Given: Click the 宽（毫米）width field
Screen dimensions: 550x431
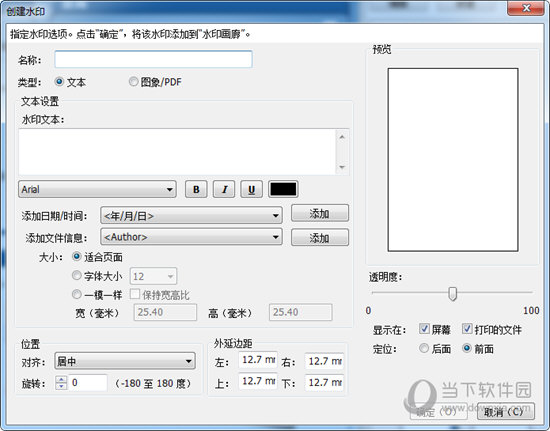Looking at the screenshot, I should coord(165,312).
